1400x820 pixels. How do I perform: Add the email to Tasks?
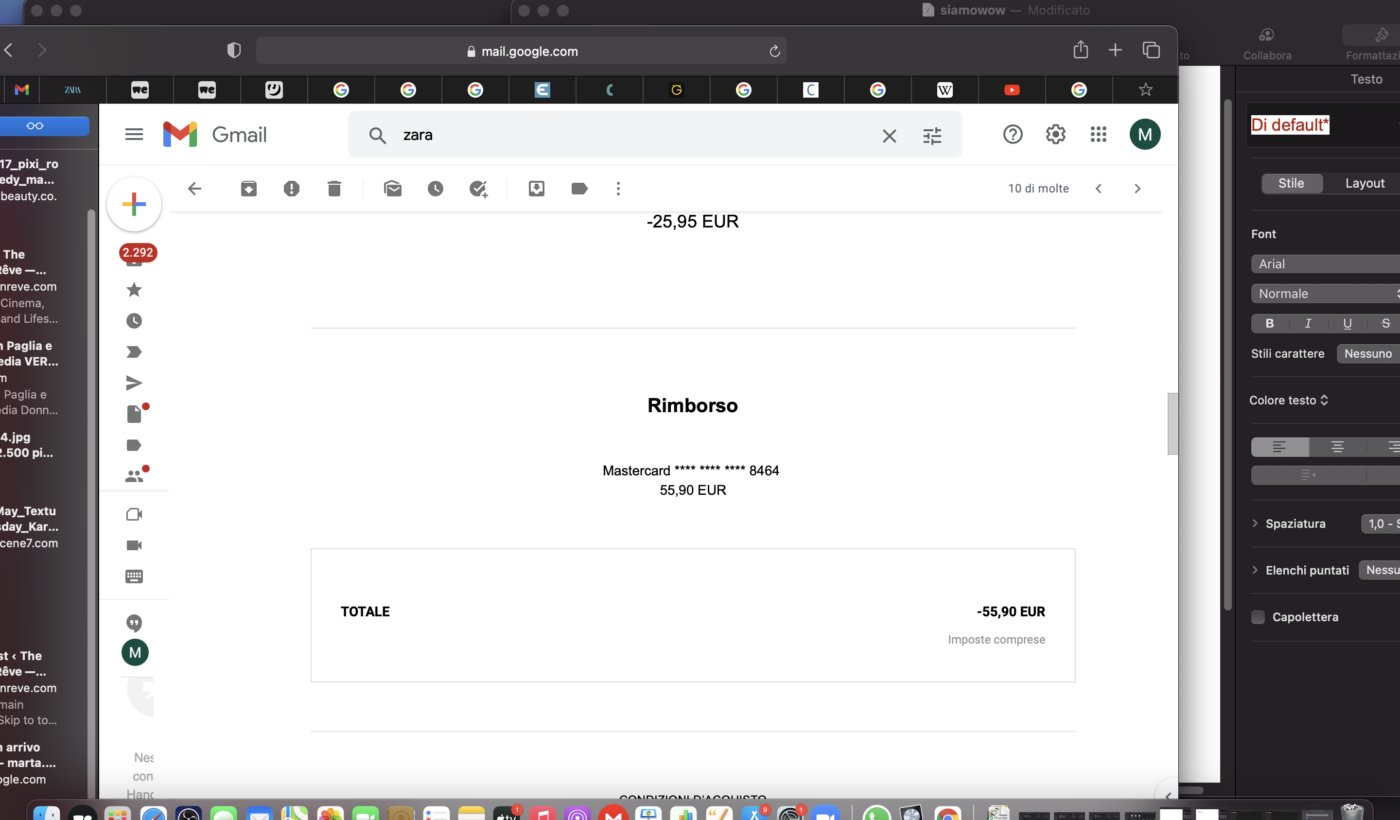point(478,188)
